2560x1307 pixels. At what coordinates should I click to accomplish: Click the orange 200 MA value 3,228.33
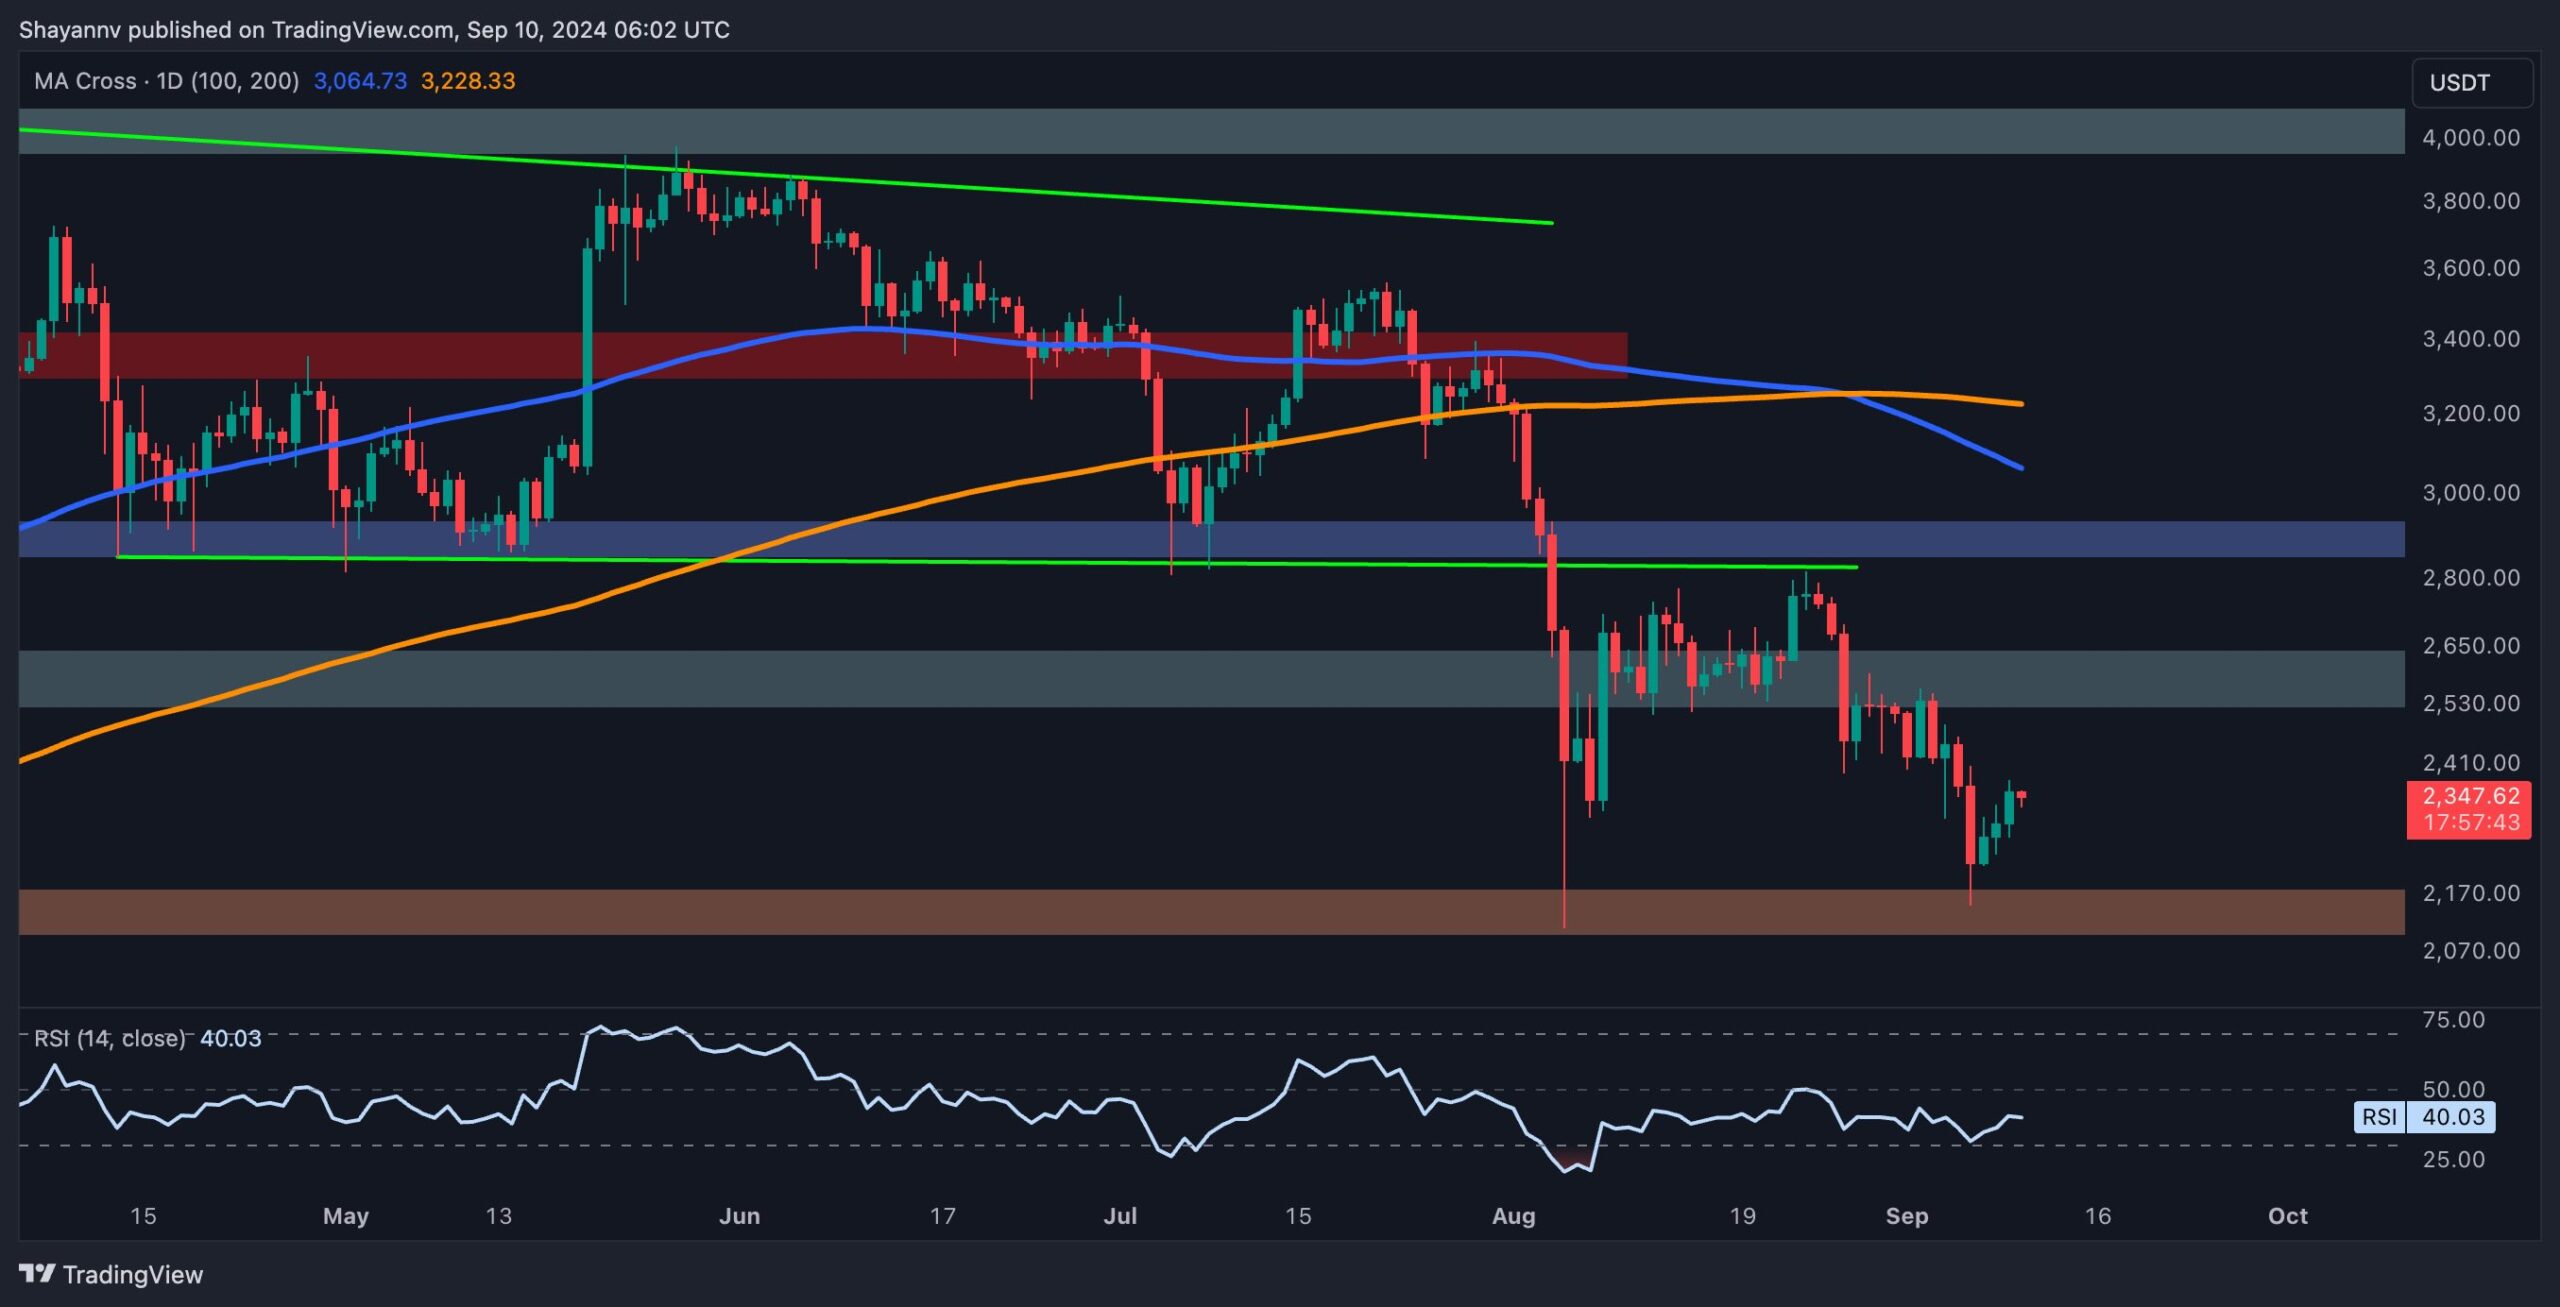coord(468,81)
